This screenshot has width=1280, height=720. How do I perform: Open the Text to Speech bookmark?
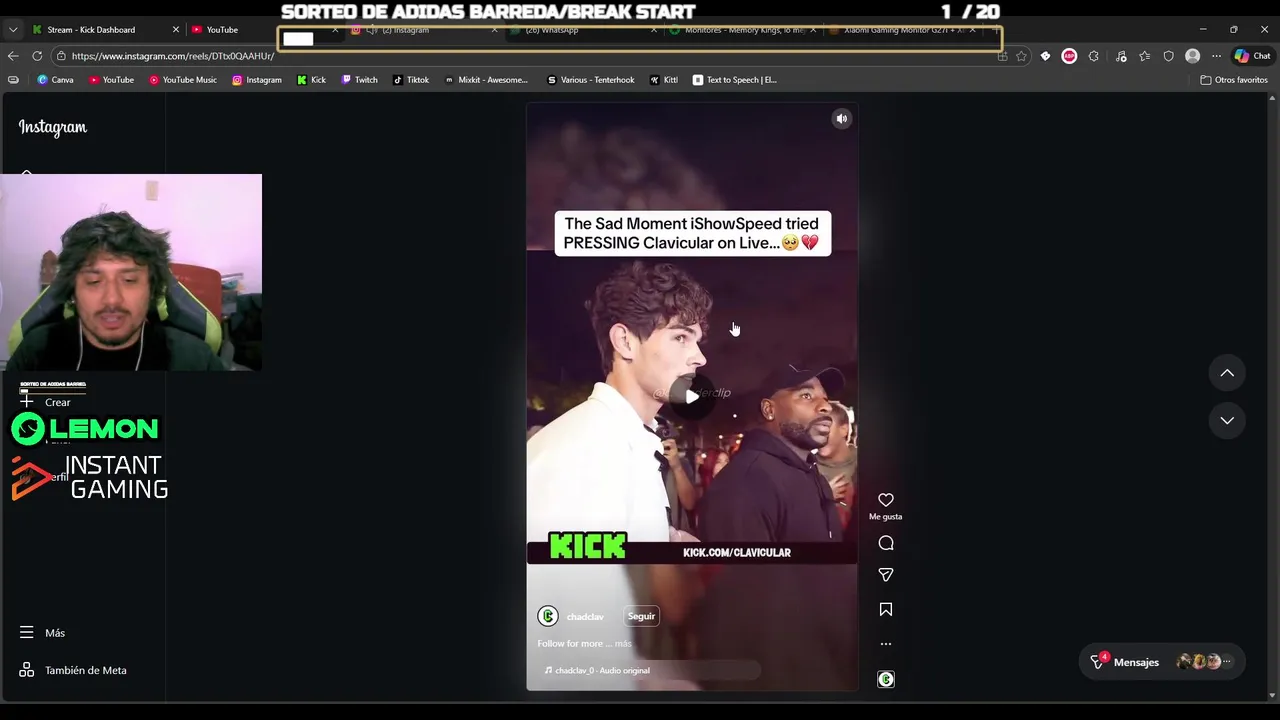[734, 80]
